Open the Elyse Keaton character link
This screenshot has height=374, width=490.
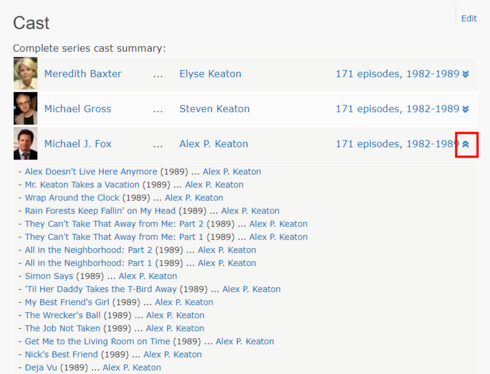[x=210, y=74]
